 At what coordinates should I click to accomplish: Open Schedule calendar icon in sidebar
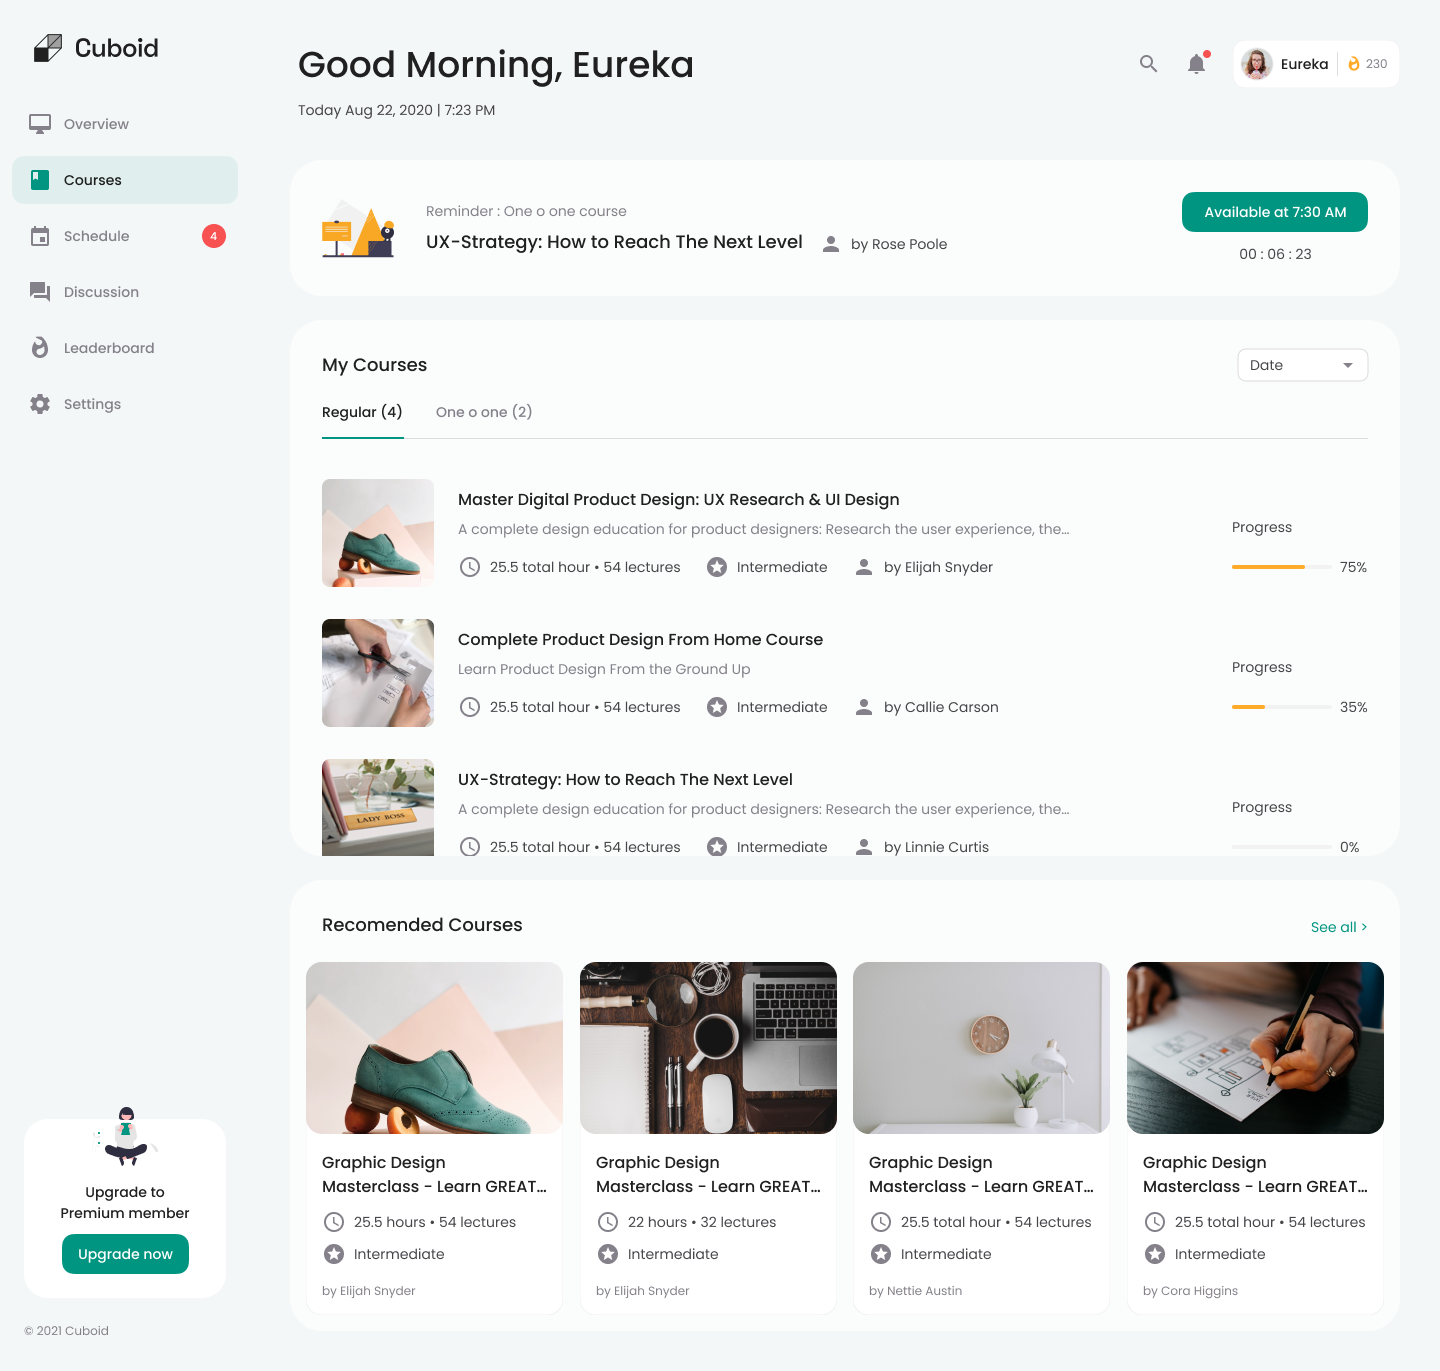[40, 236]
